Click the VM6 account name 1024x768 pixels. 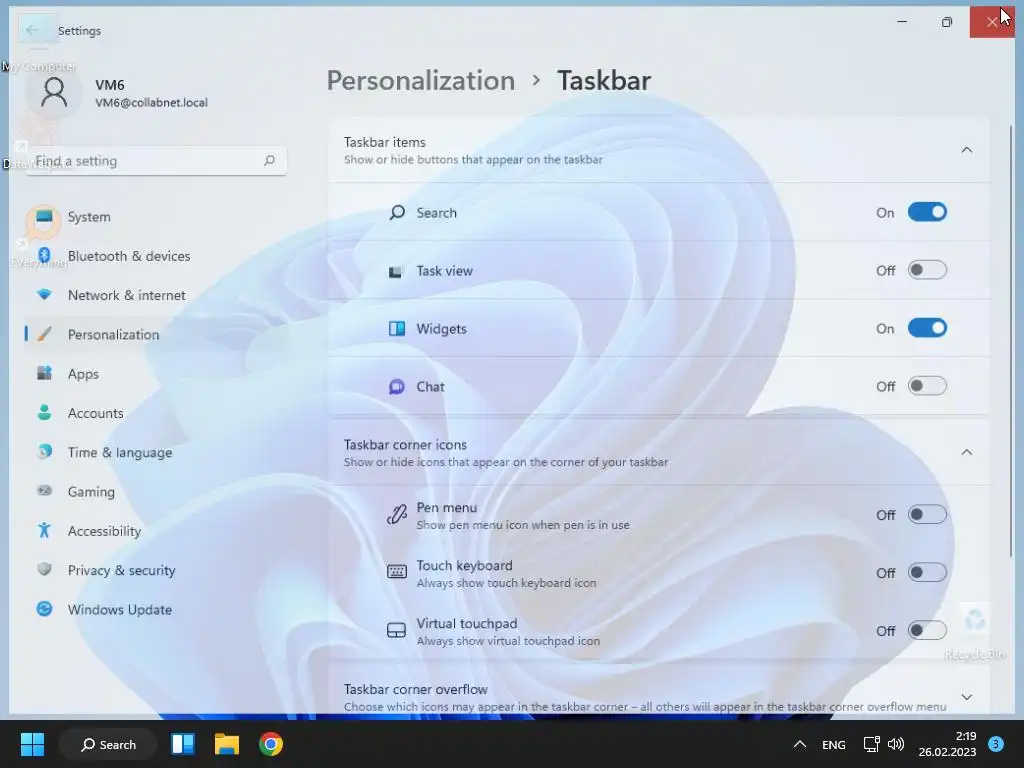pos(110,85)
